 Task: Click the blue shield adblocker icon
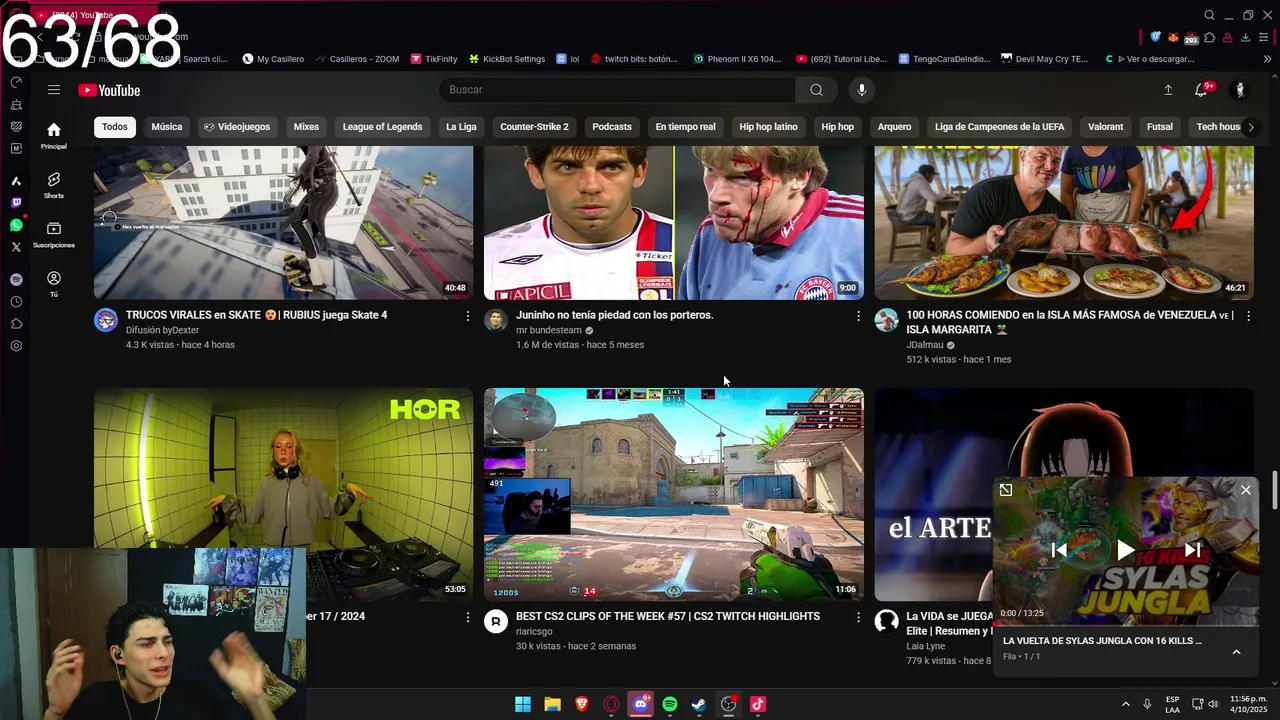[x=1156, y=37]
